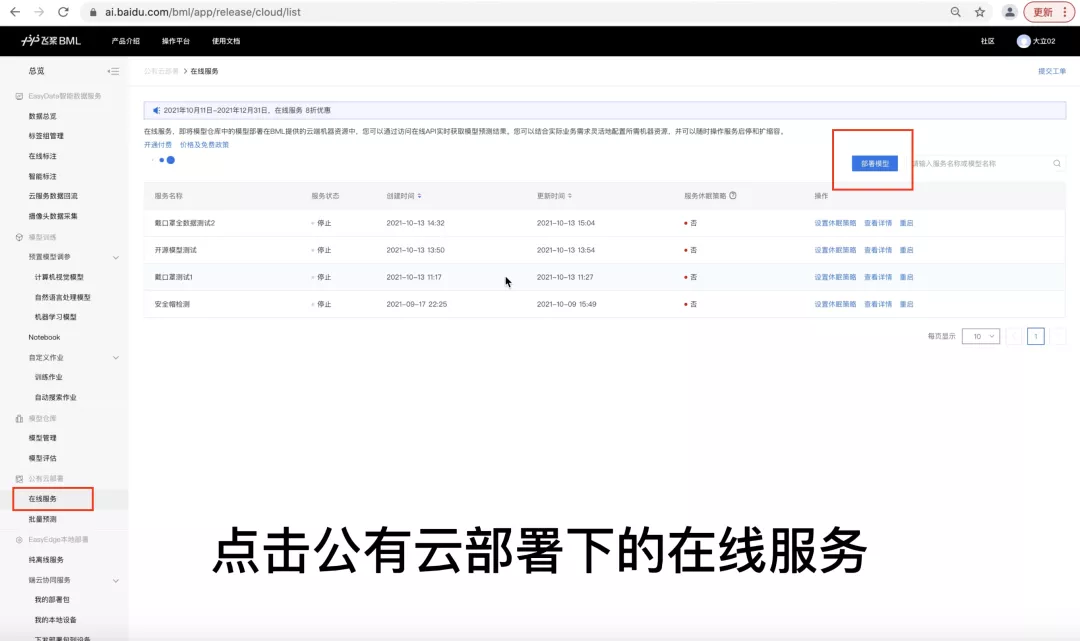The image size is (1080, 641).
Task: Open 模型管理 in the sidebar
Action: coord(43,438)
